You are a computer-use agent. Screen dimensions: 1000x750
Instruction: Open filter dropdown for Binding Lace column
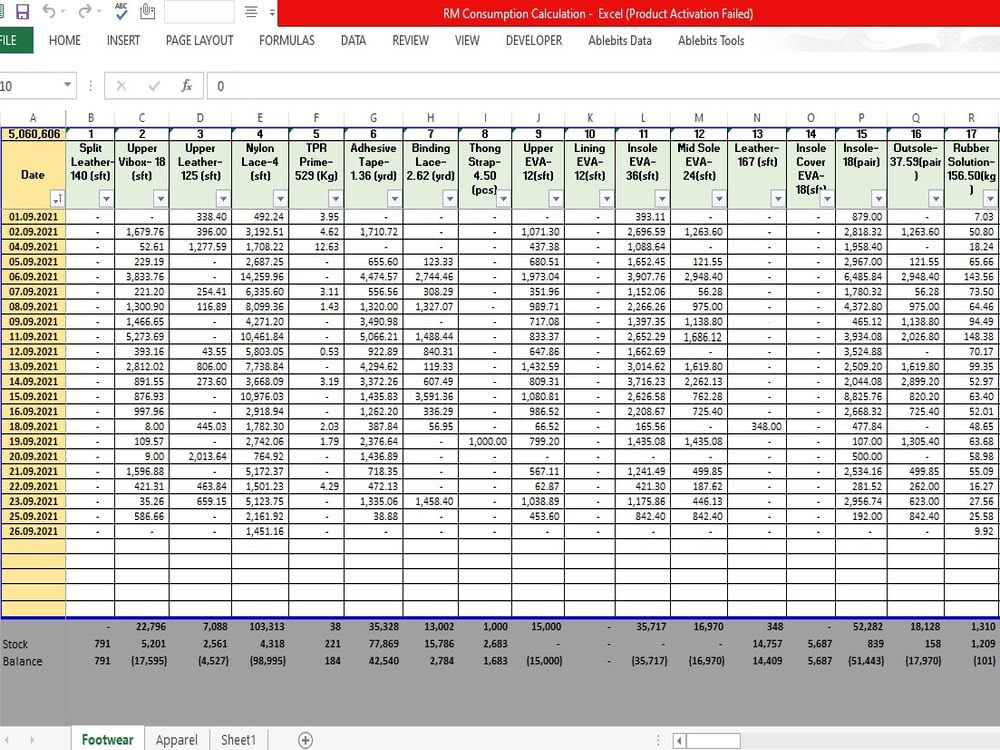coord(450,199)
